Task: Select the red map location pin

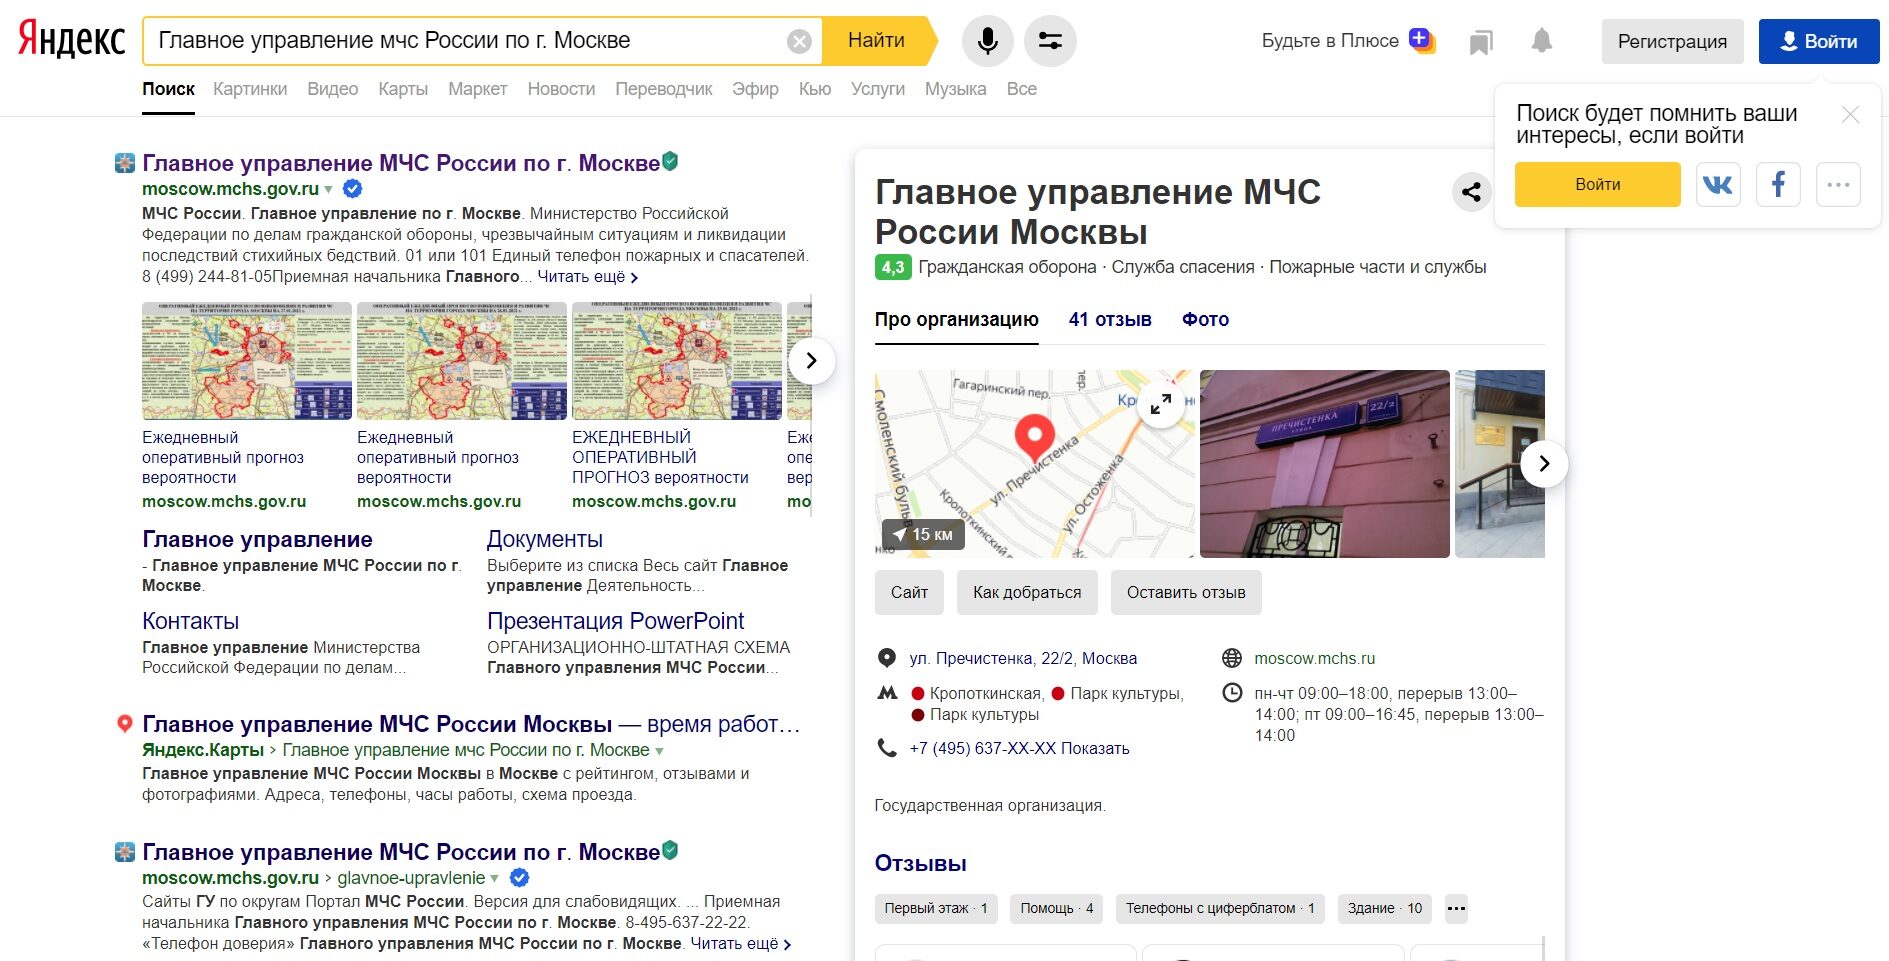Action: (x=1034, y=438)
